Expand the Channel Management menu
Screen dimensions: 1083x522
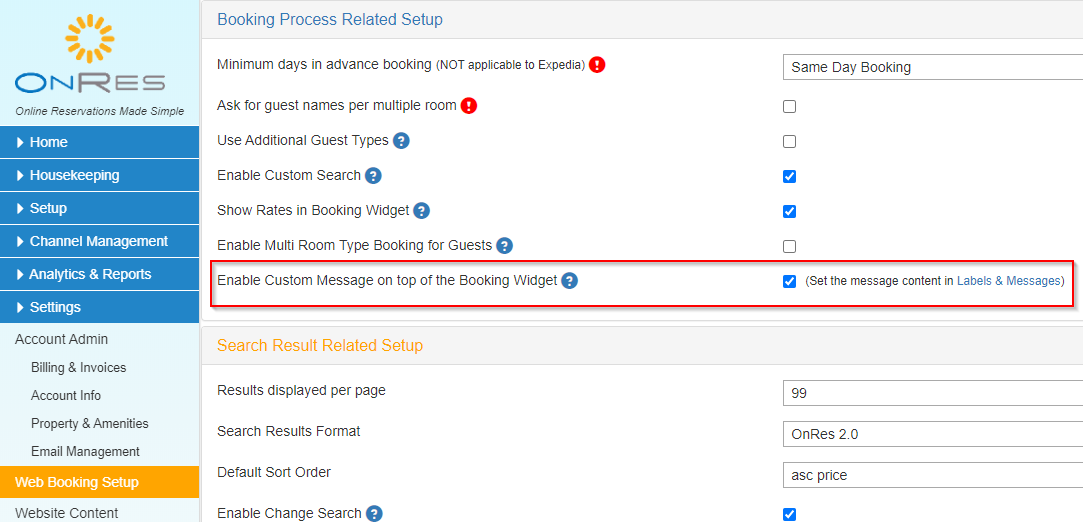tap(99, 241)
